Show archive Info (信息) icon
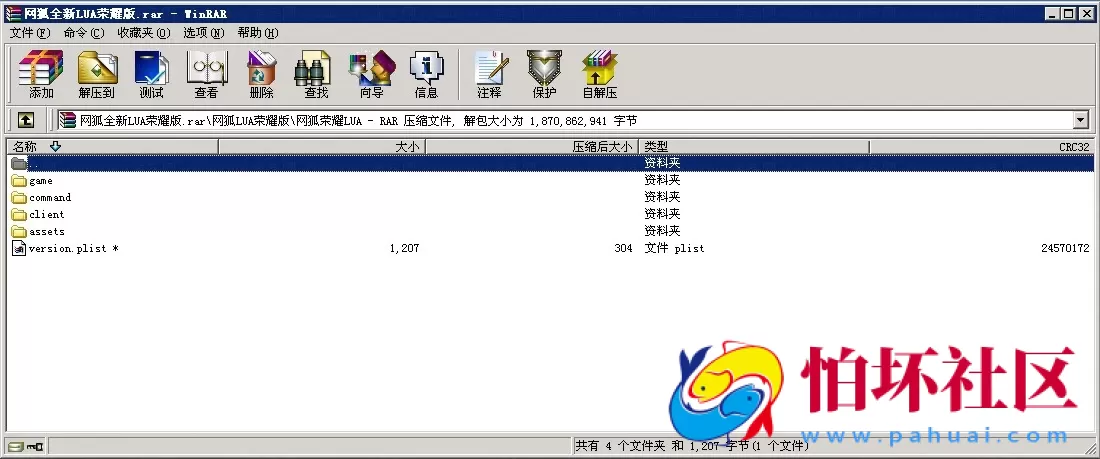 427,74
